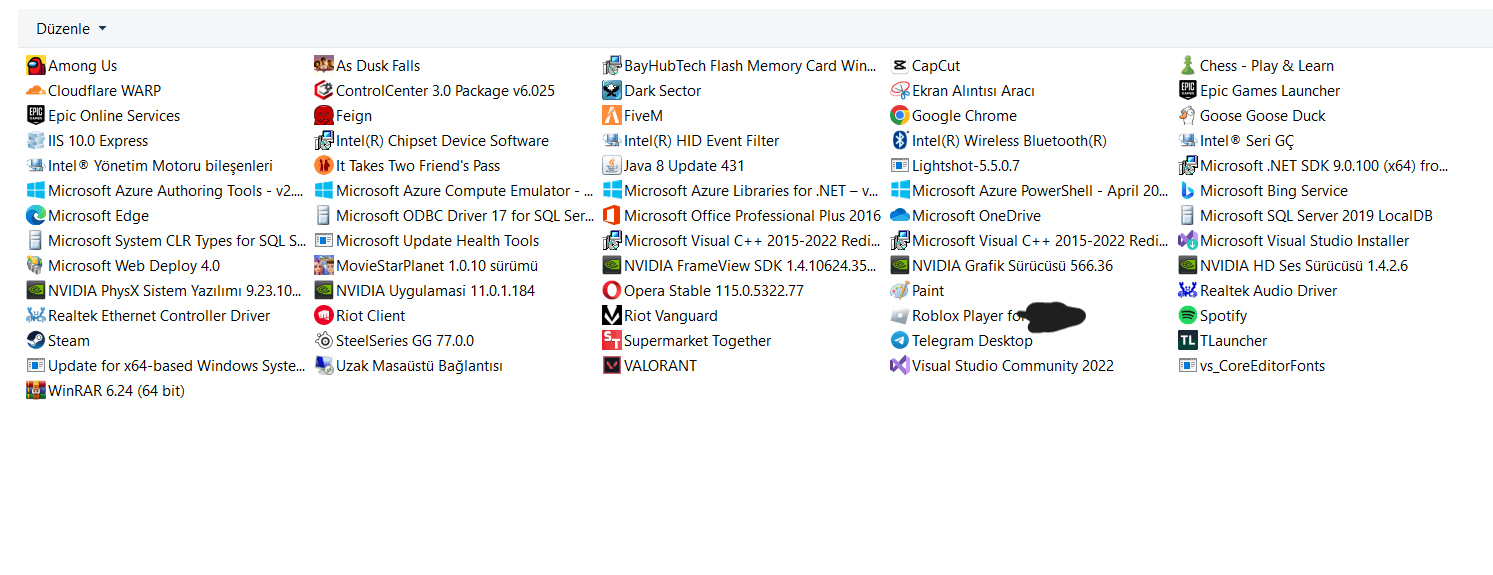
Task: Select Microsoft ODBC Driver 17 entry
Action: pyautogui.click(x=454, y=216)
